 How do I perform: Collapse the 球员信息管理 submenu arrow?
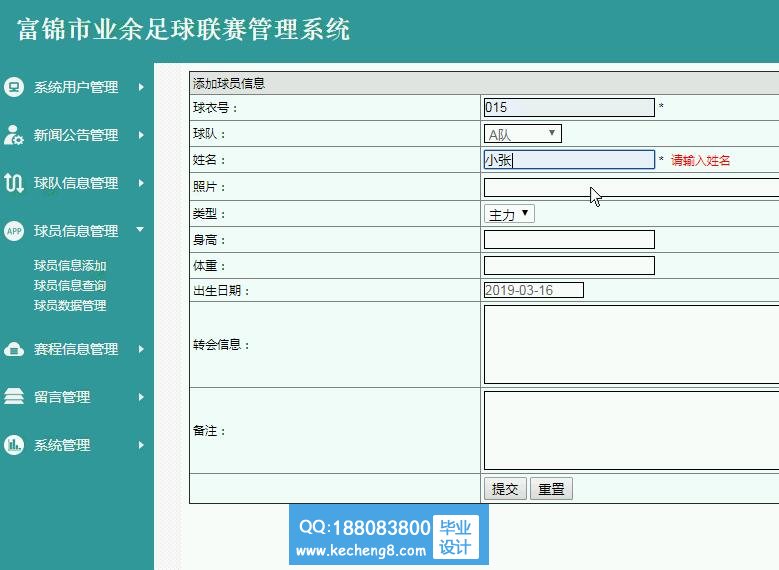click(x=140, y=230)
